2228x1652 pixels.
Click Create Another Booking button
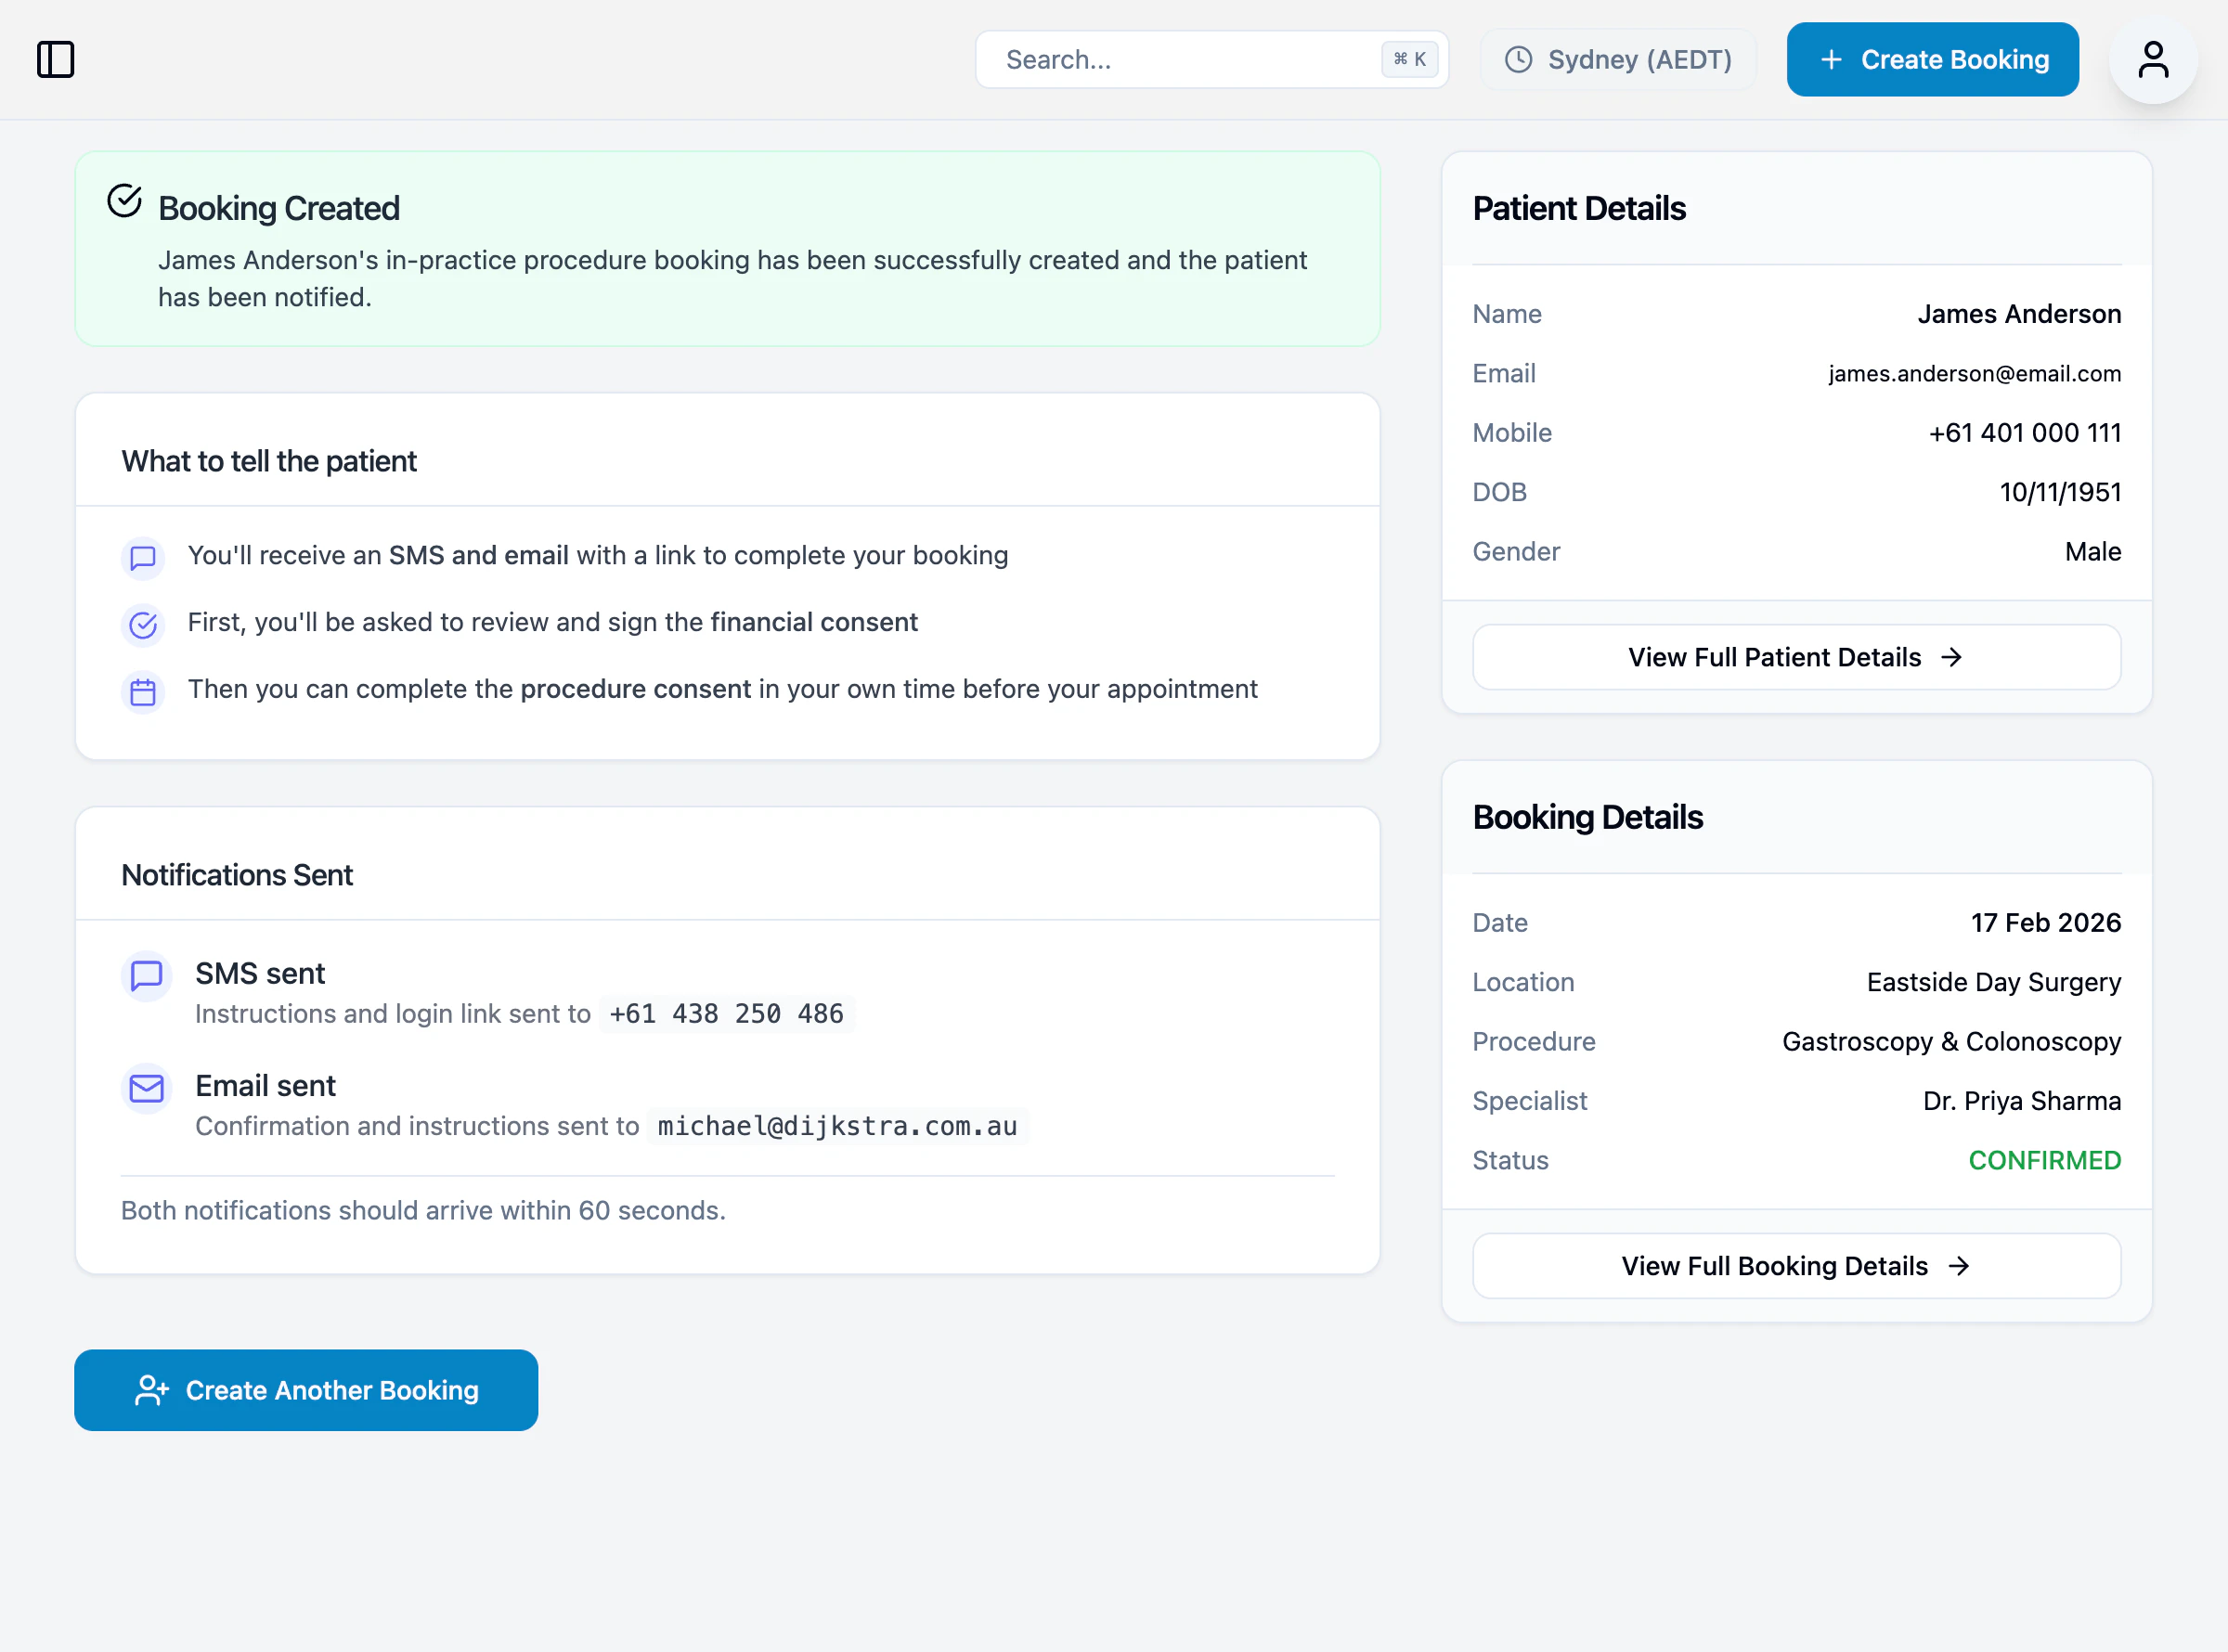pyautogui.click(x=306, y=1390)
